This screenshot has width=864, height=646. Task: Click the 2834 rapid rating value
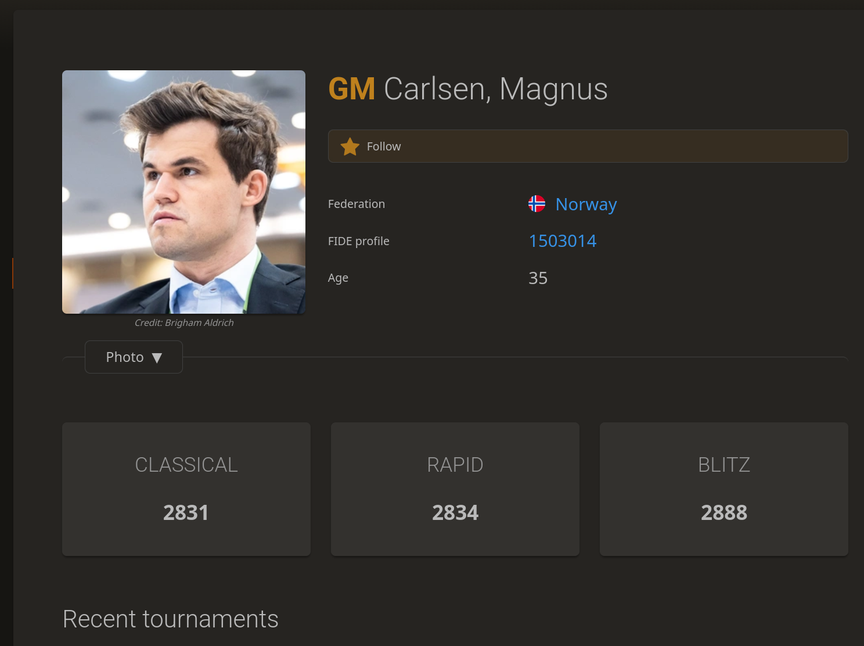pos(455,513)
